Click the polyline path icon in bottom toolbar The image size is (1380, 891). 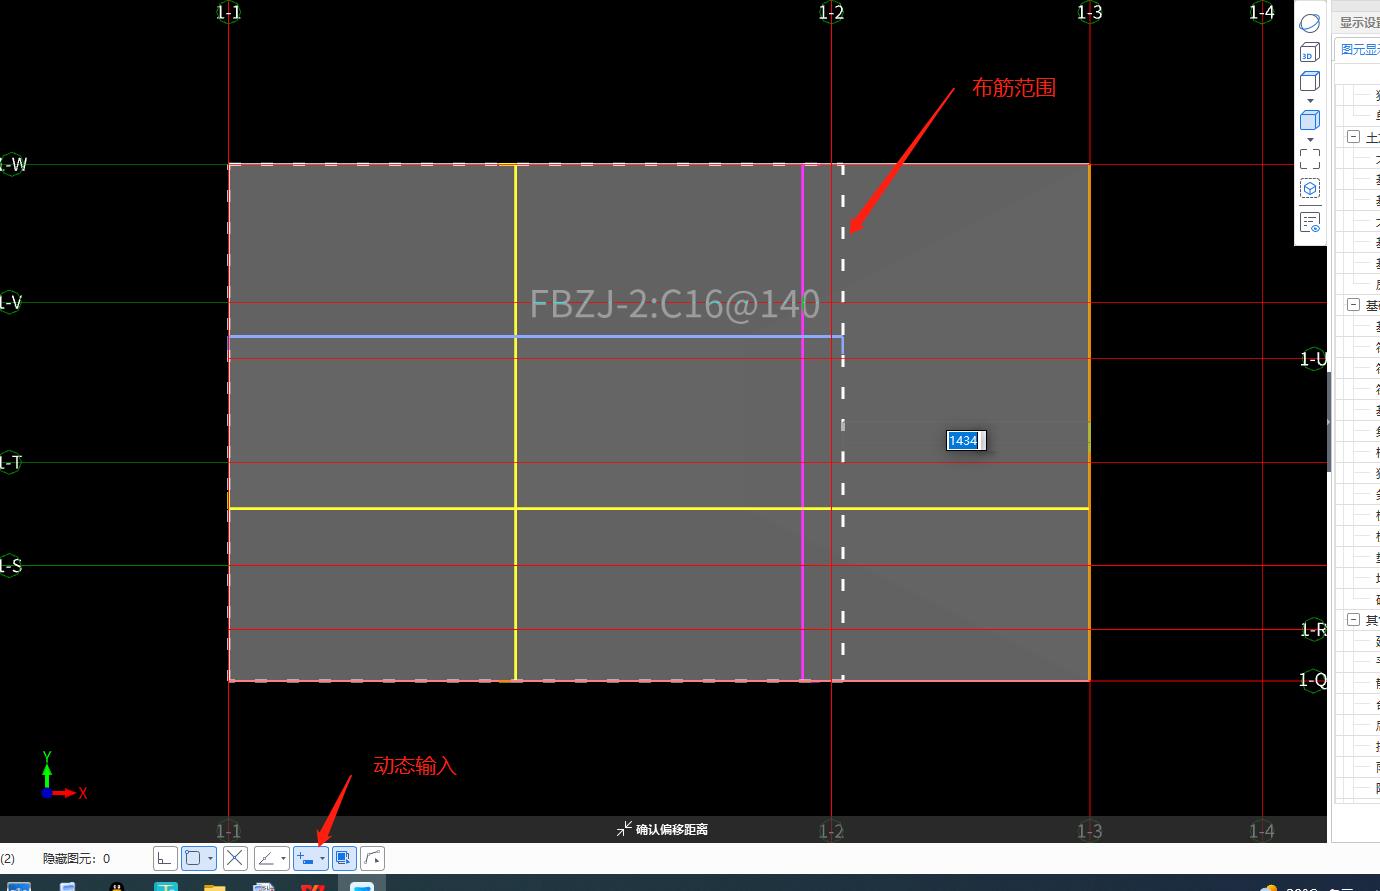point(372,858)
